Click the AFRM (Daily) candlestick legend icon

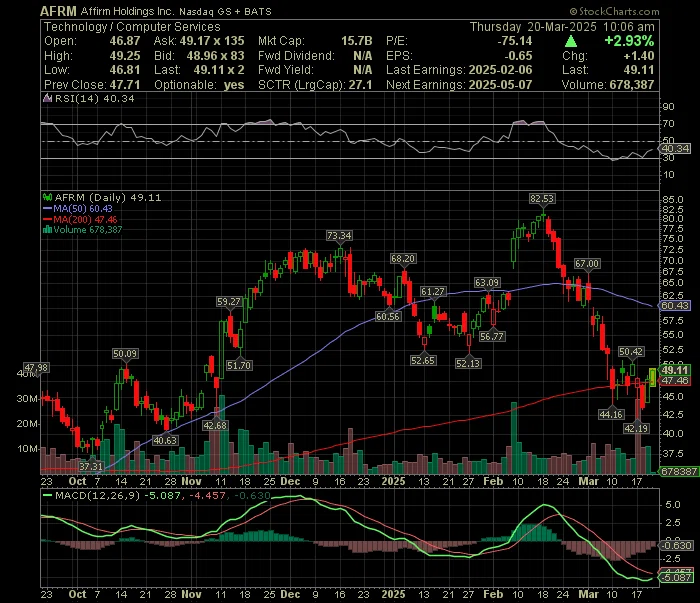point(47,197)
